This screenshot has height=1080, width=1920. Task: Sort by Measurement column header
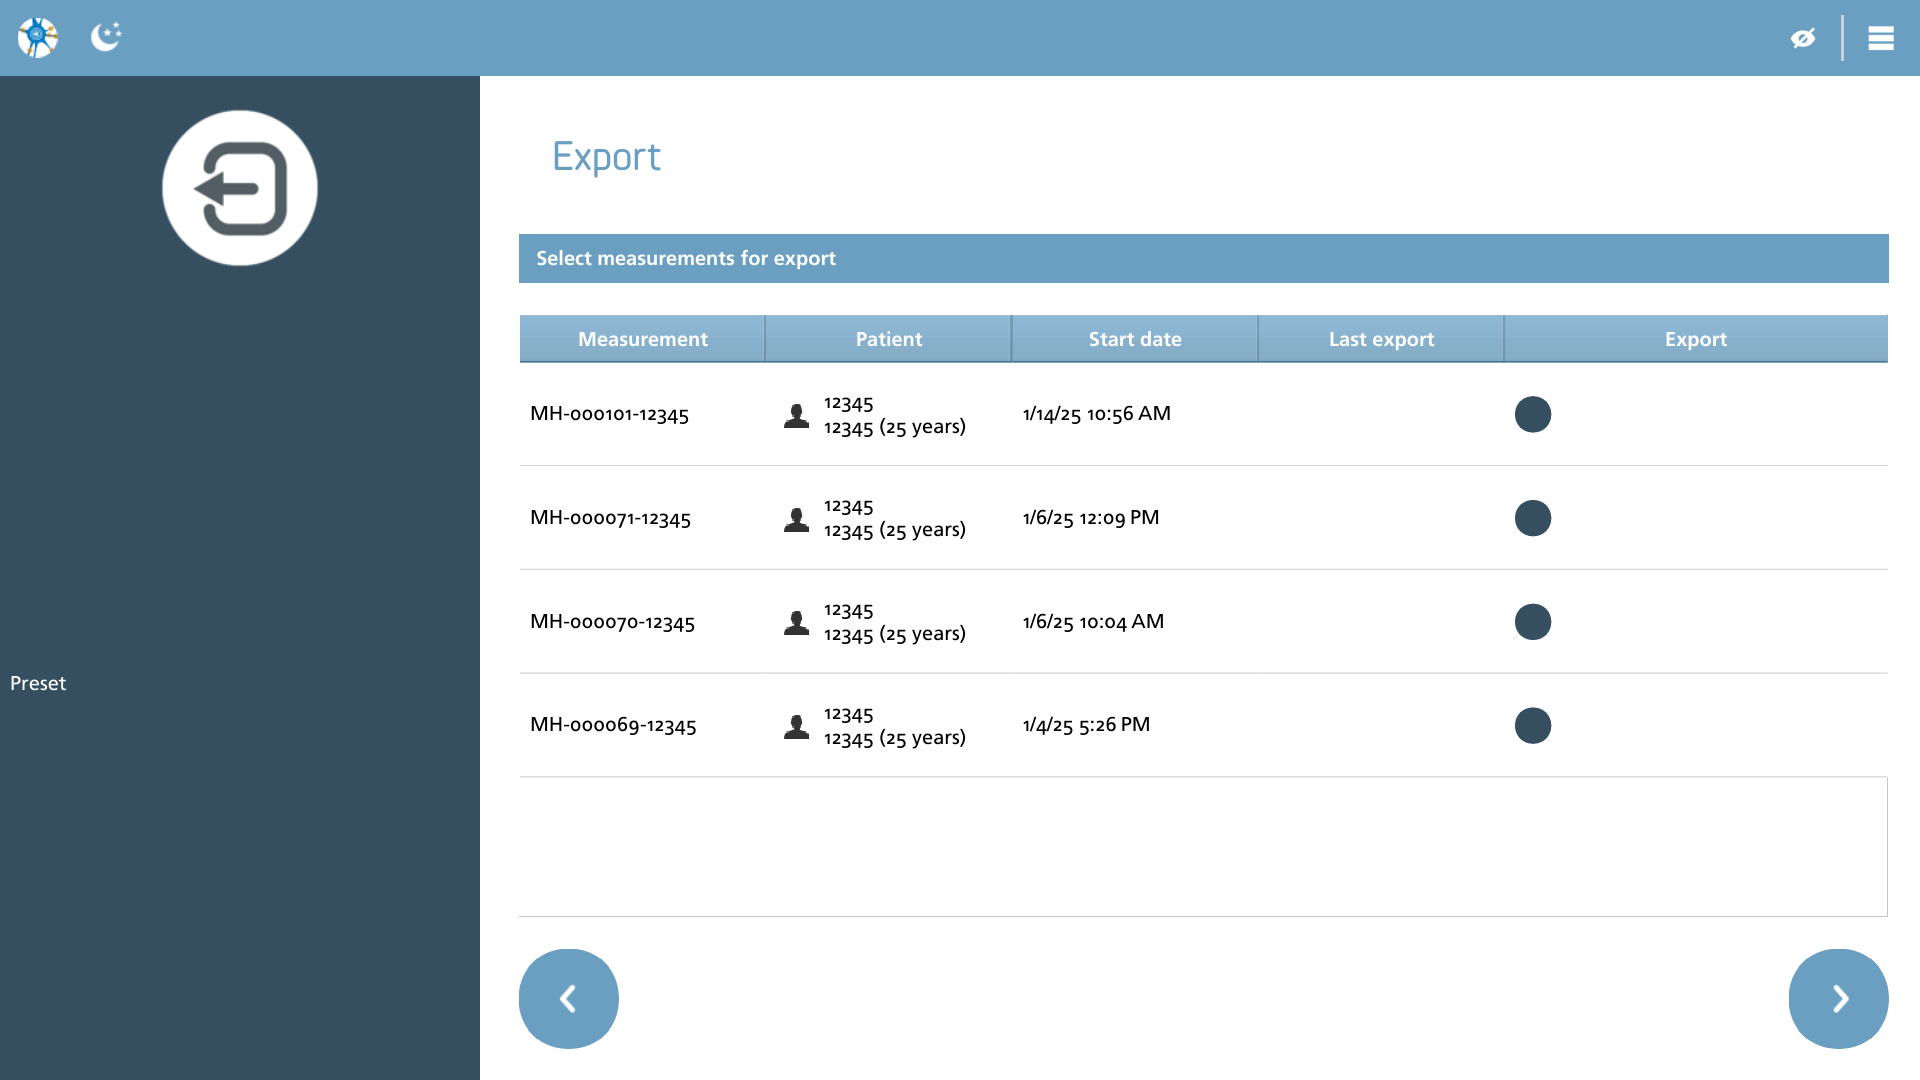point(642,339)
